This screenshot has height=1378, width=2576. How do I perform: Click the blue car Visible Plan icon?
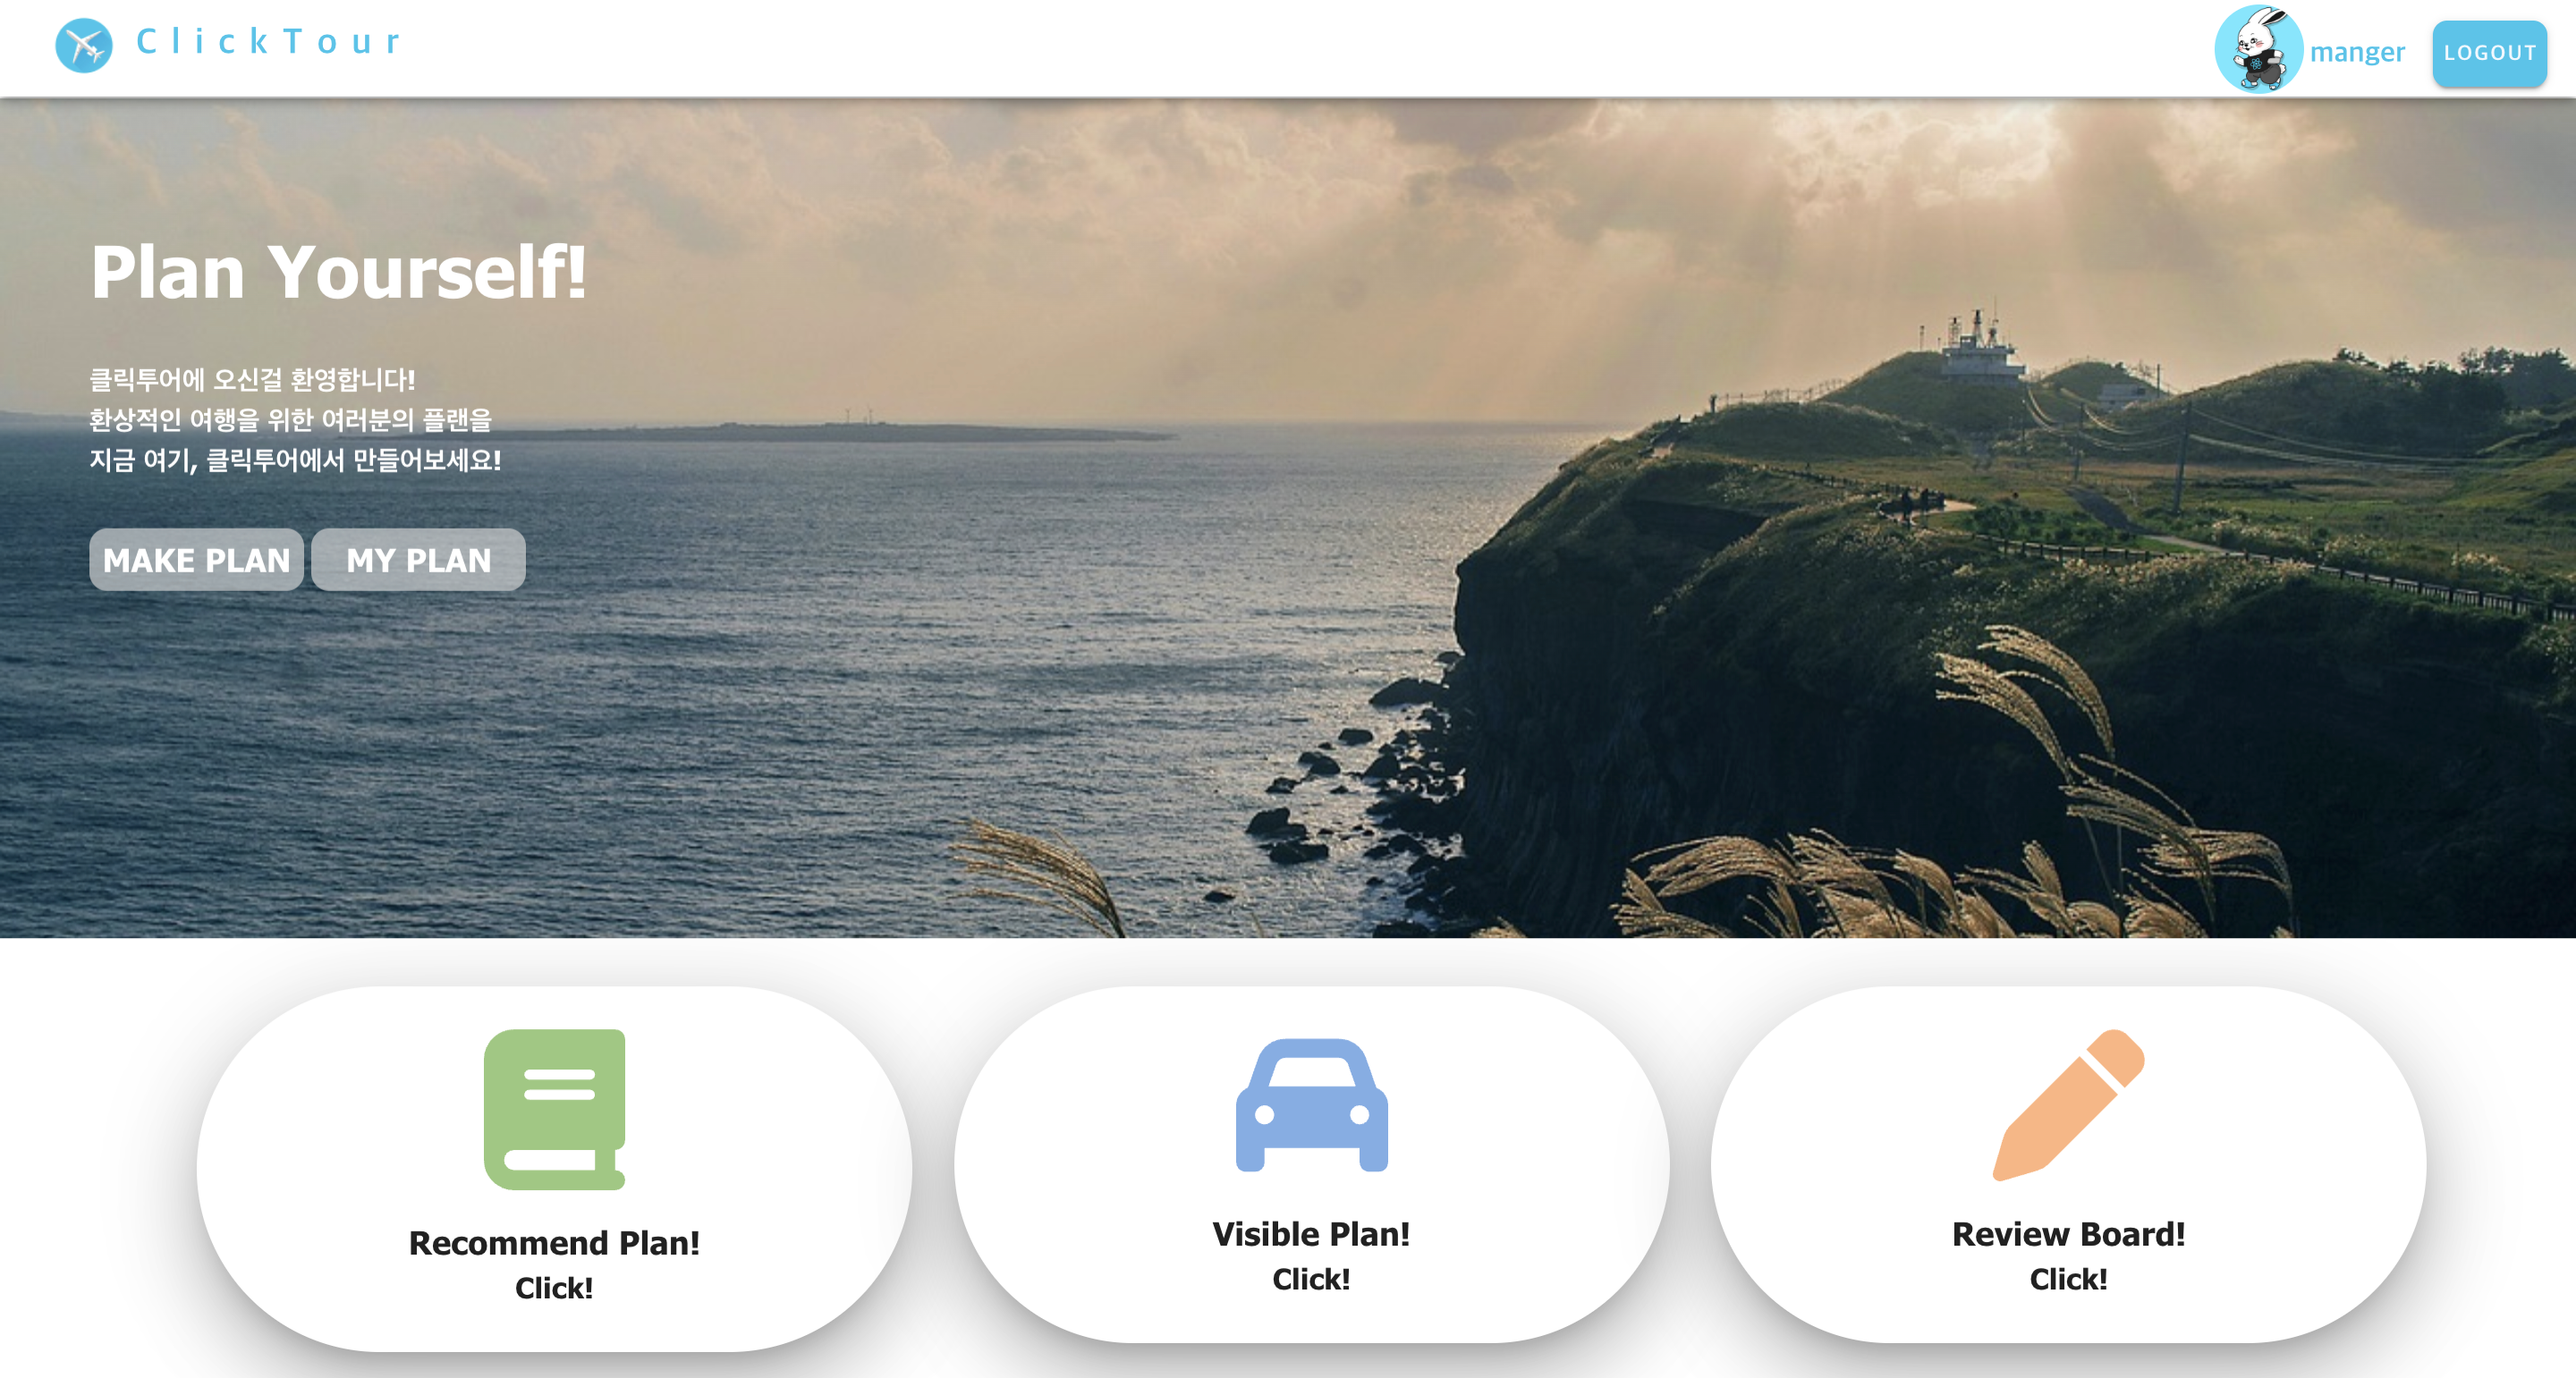tap(1311, 1105)
